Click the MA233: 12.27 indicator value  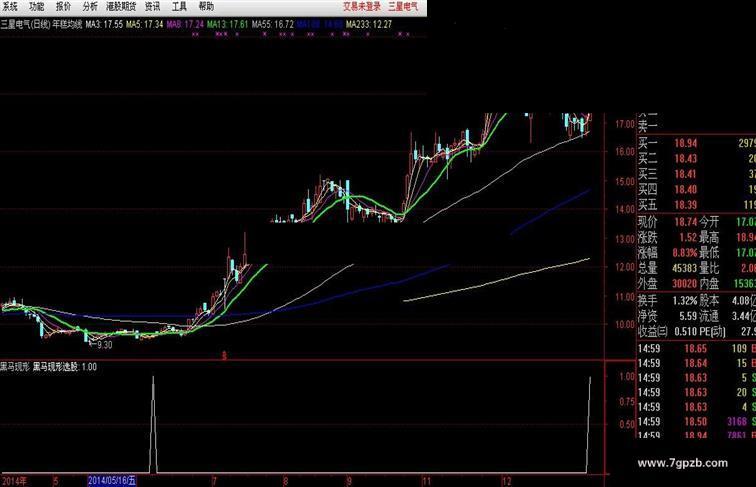(369, 24)
